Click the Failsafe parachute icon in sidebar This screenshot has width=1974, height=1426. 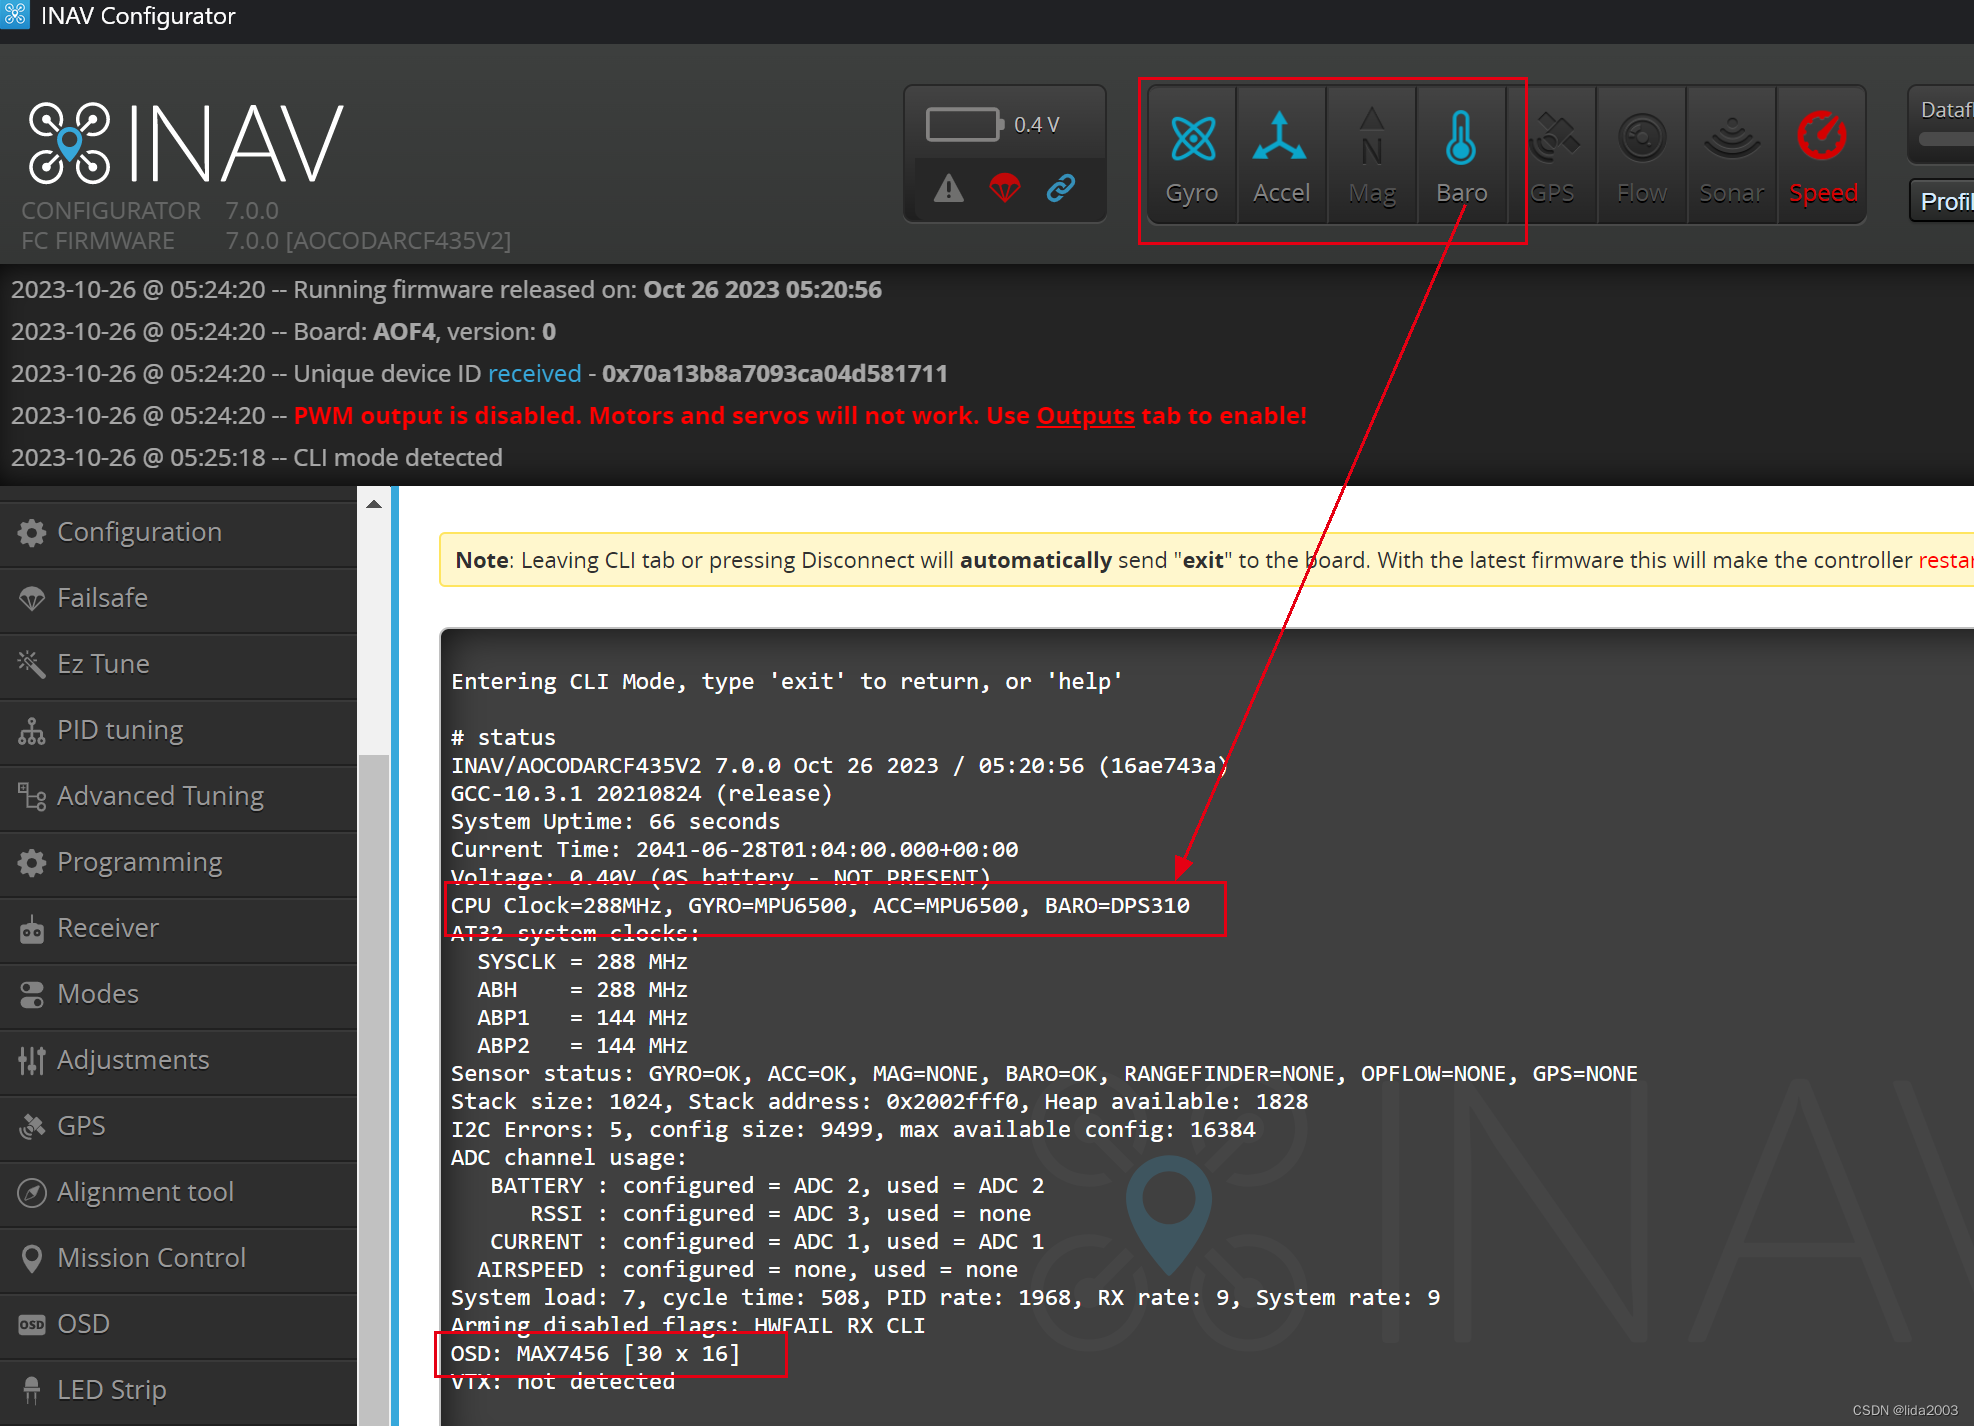[x=32, y=599]
